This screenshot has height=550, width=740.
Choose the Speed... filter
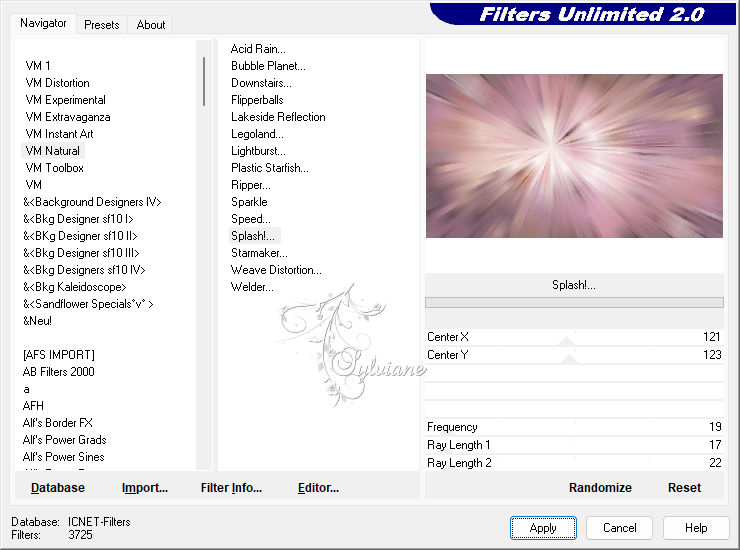251,219
